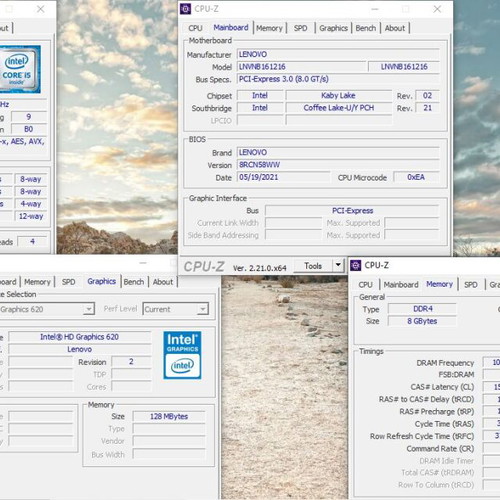Click the Tools button
The height and width of the screenshot is (500, 500).
(x=313, y=266)
